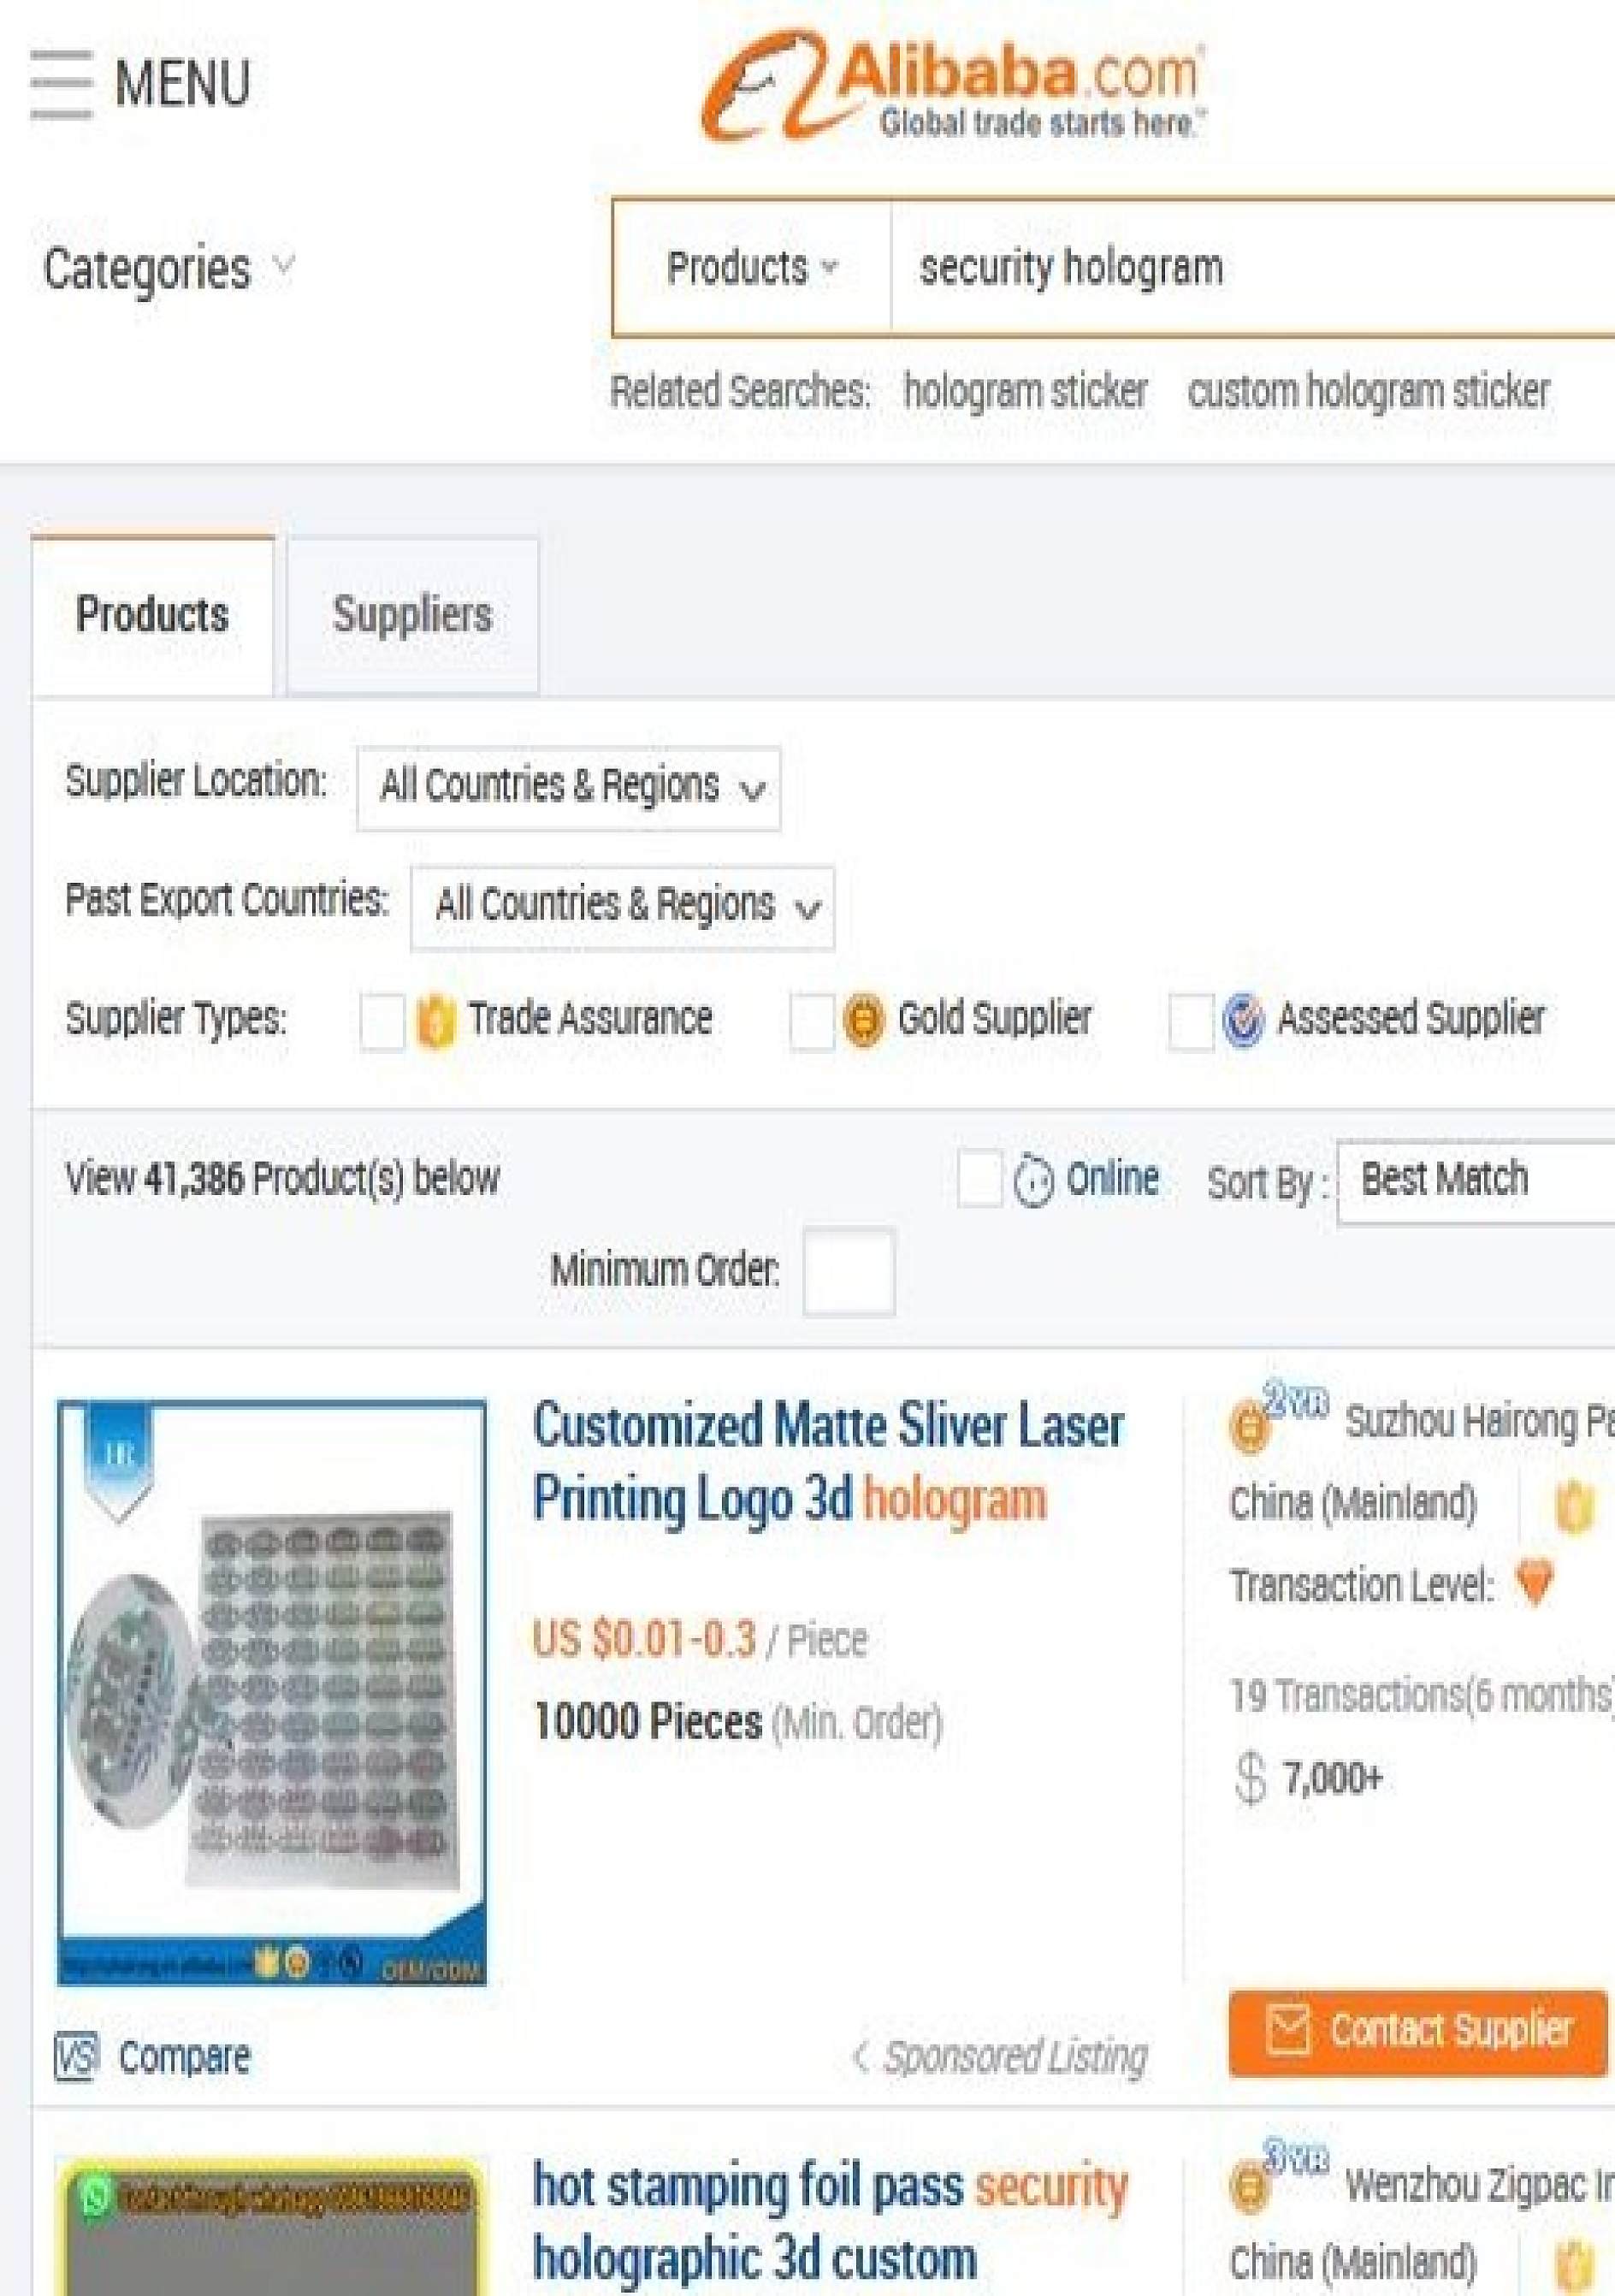Click the VS Compare icon

[76, 2057]
